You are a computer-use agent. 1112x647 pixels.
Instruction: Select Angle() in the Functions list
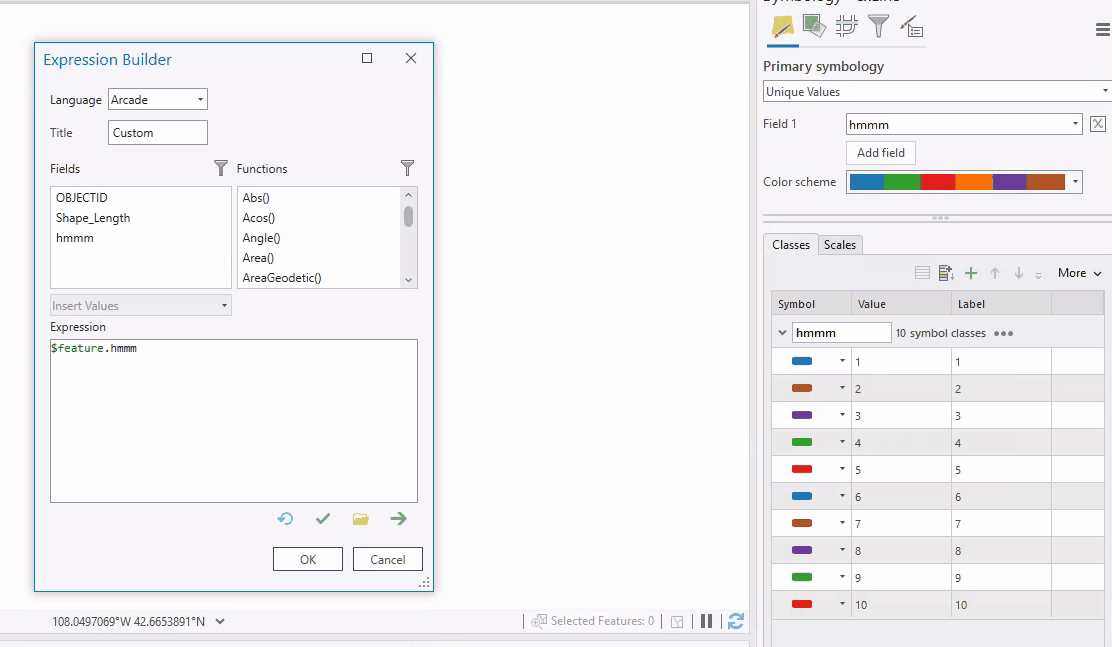click(x=262, y=238)
